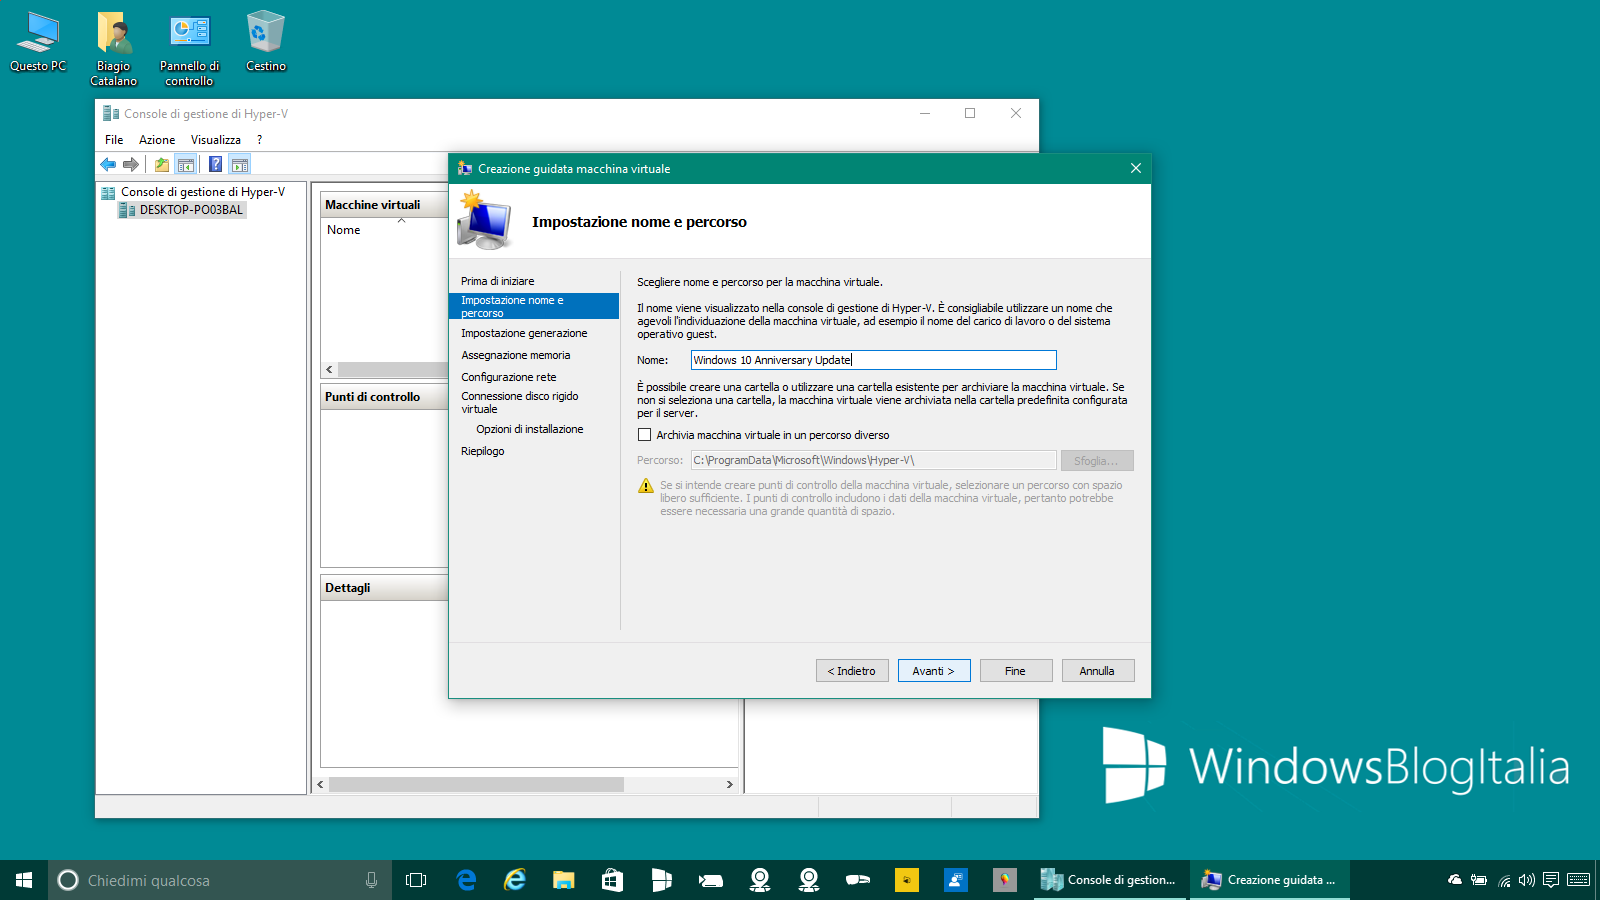Go to the Assegnazione memoria wizard step

(x=516, y=355)
